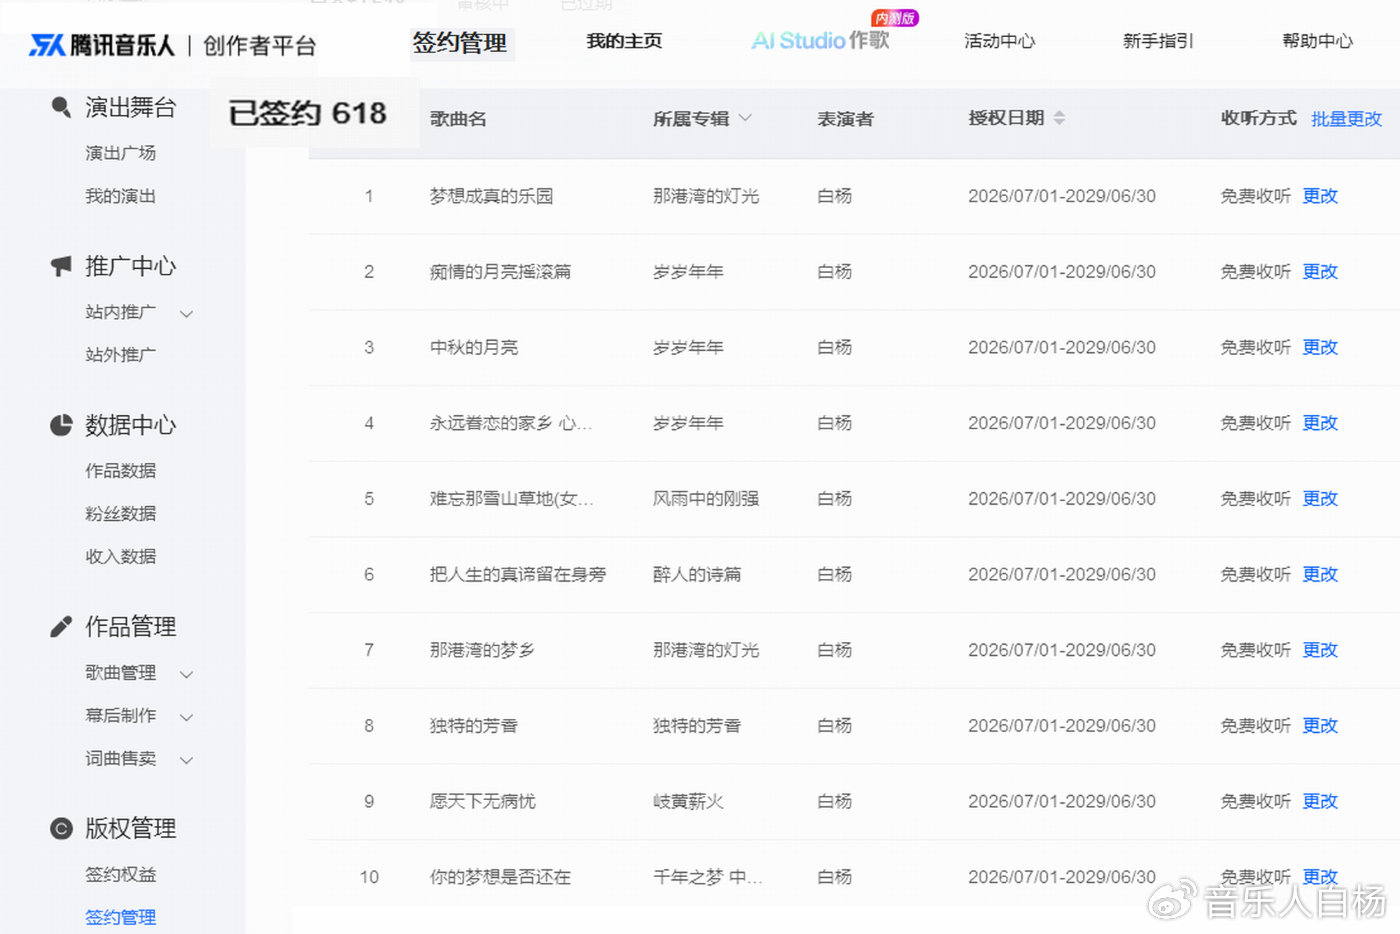The height and width of the screenshot is (934, 1400).
Task: Click the 推广中心 megaphone icon
Action: tap(61, 266)
